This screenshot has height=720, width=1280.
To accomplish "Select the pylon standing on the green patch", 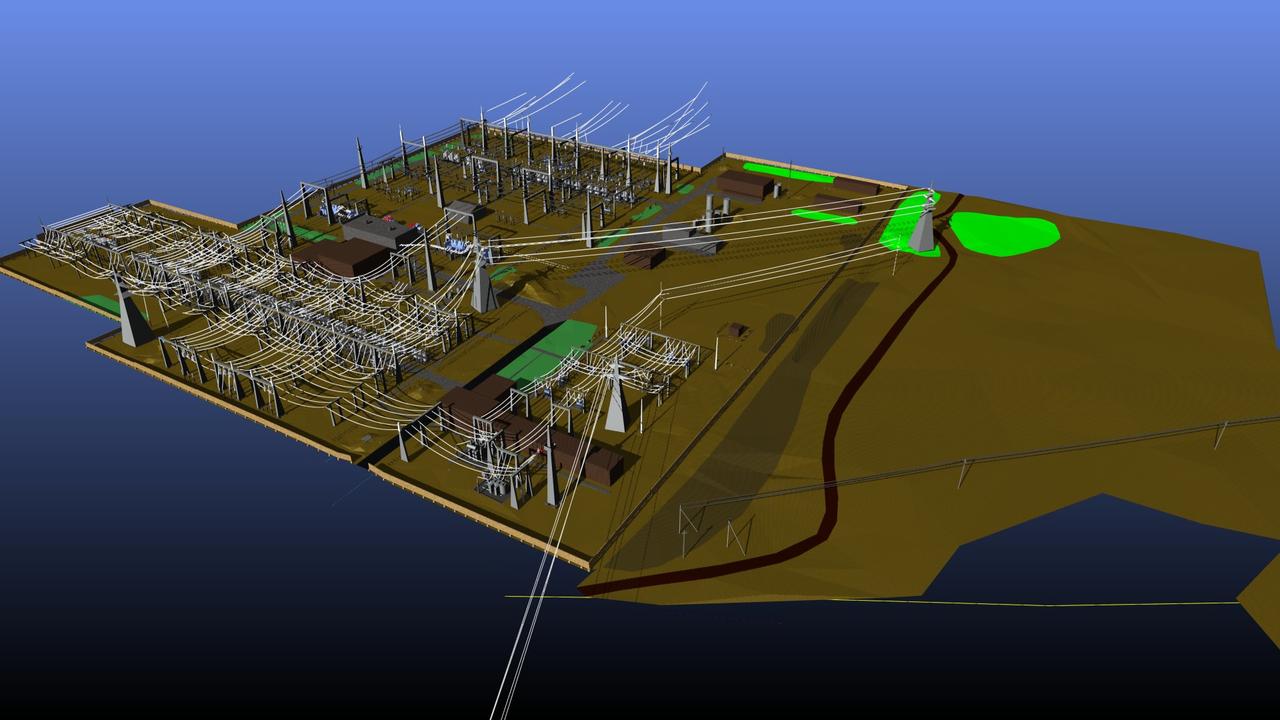I will tap(922, 228).
